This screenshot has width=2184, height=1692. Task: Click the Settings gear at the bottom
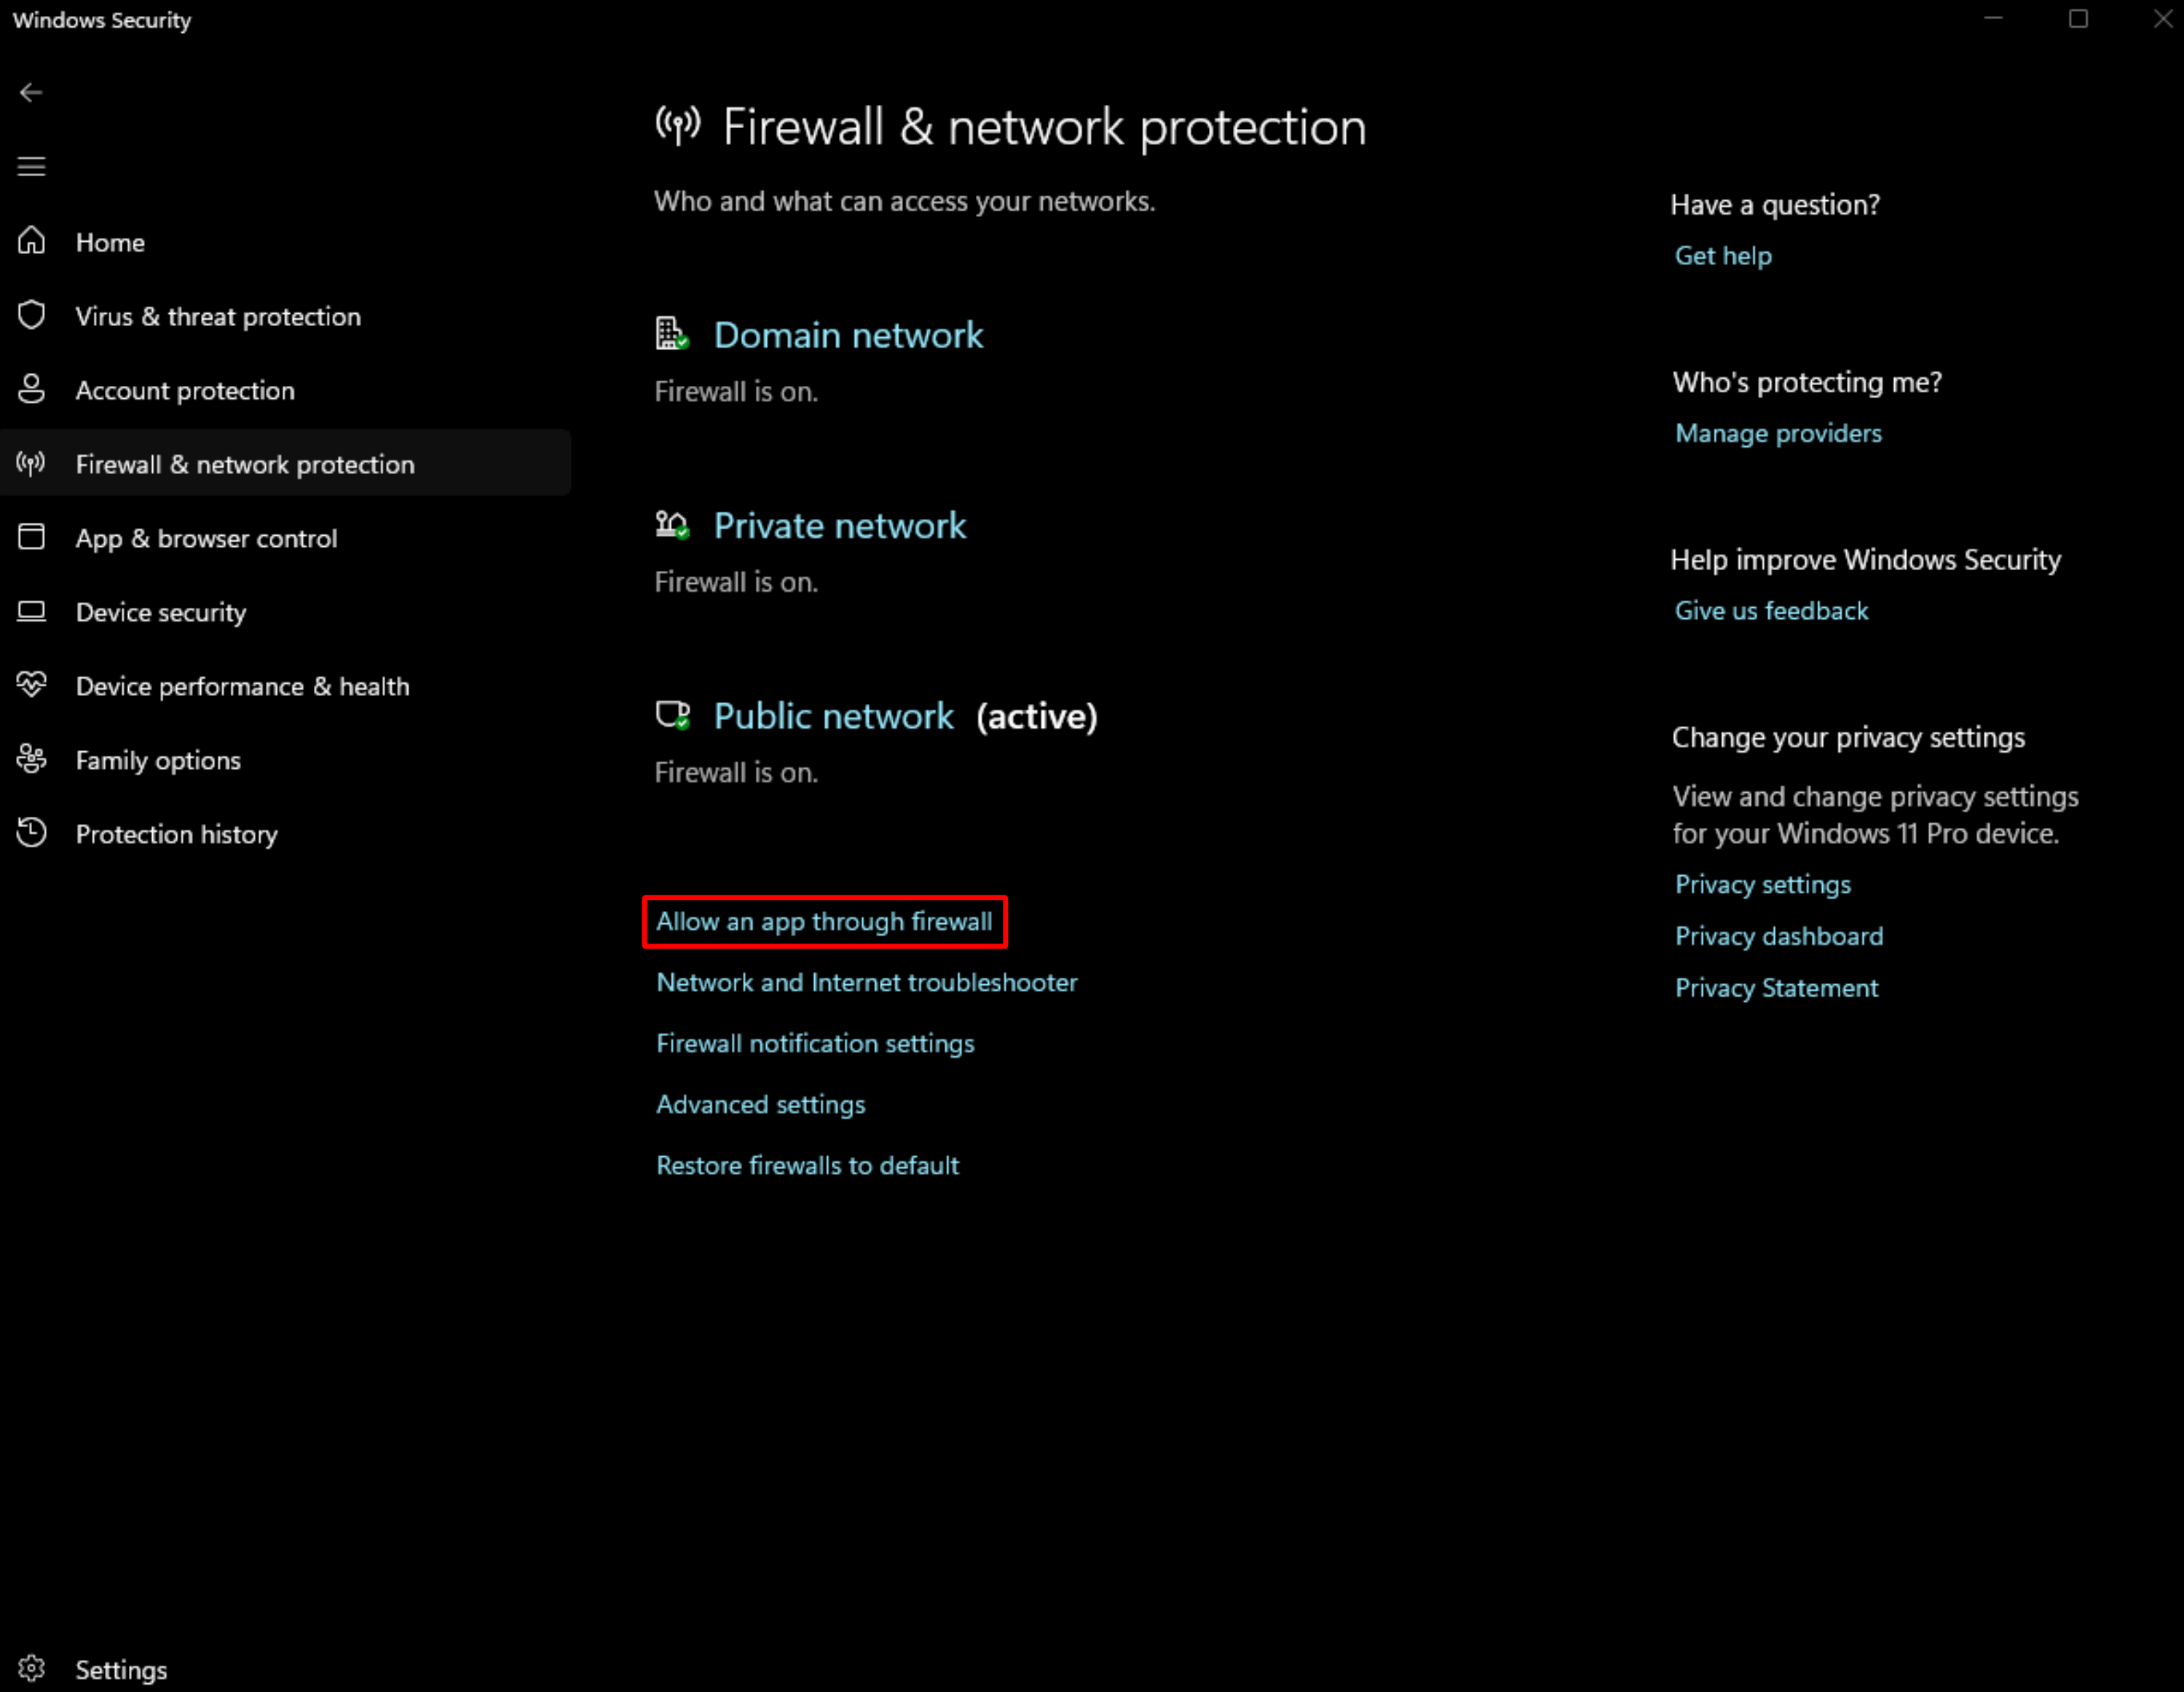[x=31, y=1668]
